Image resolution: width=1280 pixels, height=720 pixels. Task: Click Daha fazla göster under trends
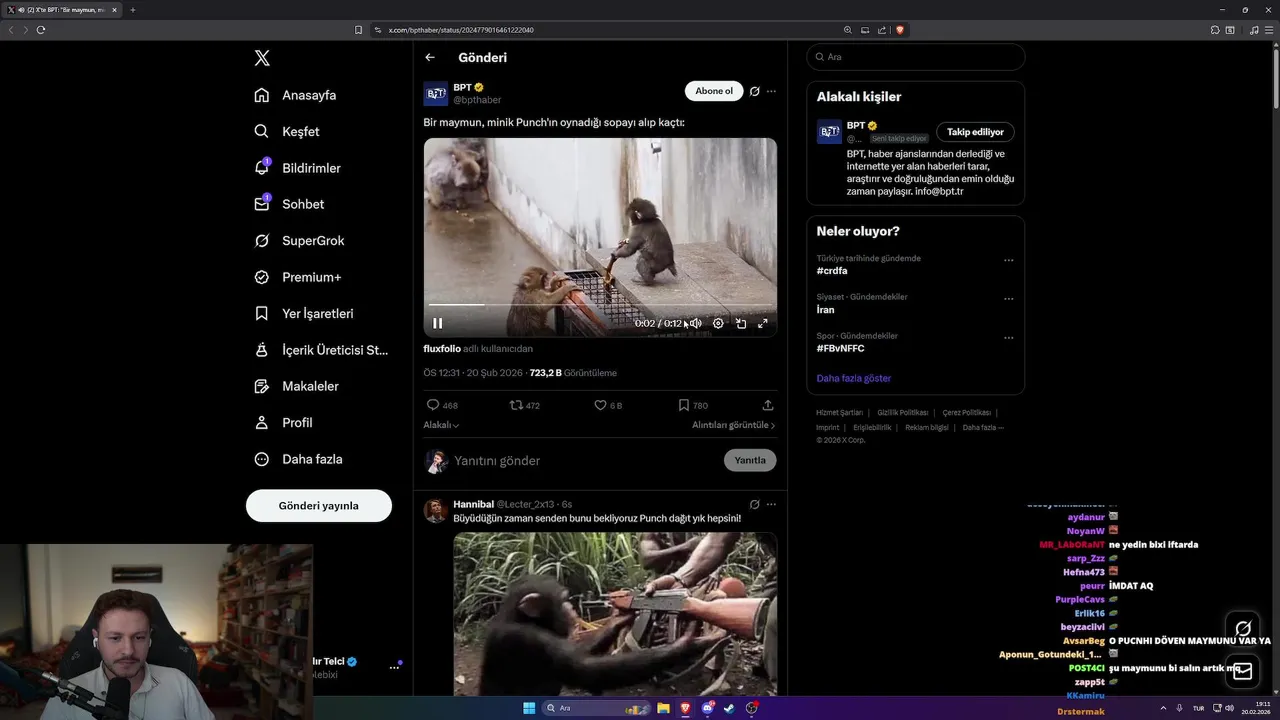point(853,378)
